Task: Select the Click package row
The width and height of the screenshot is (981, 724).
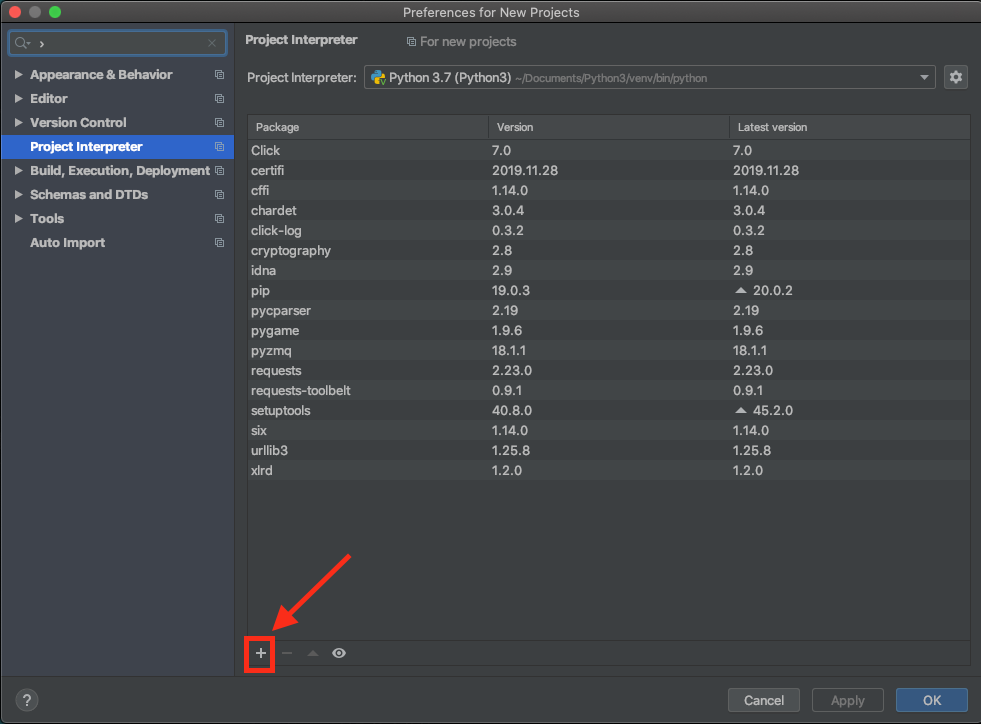Action: pos(609,150)
